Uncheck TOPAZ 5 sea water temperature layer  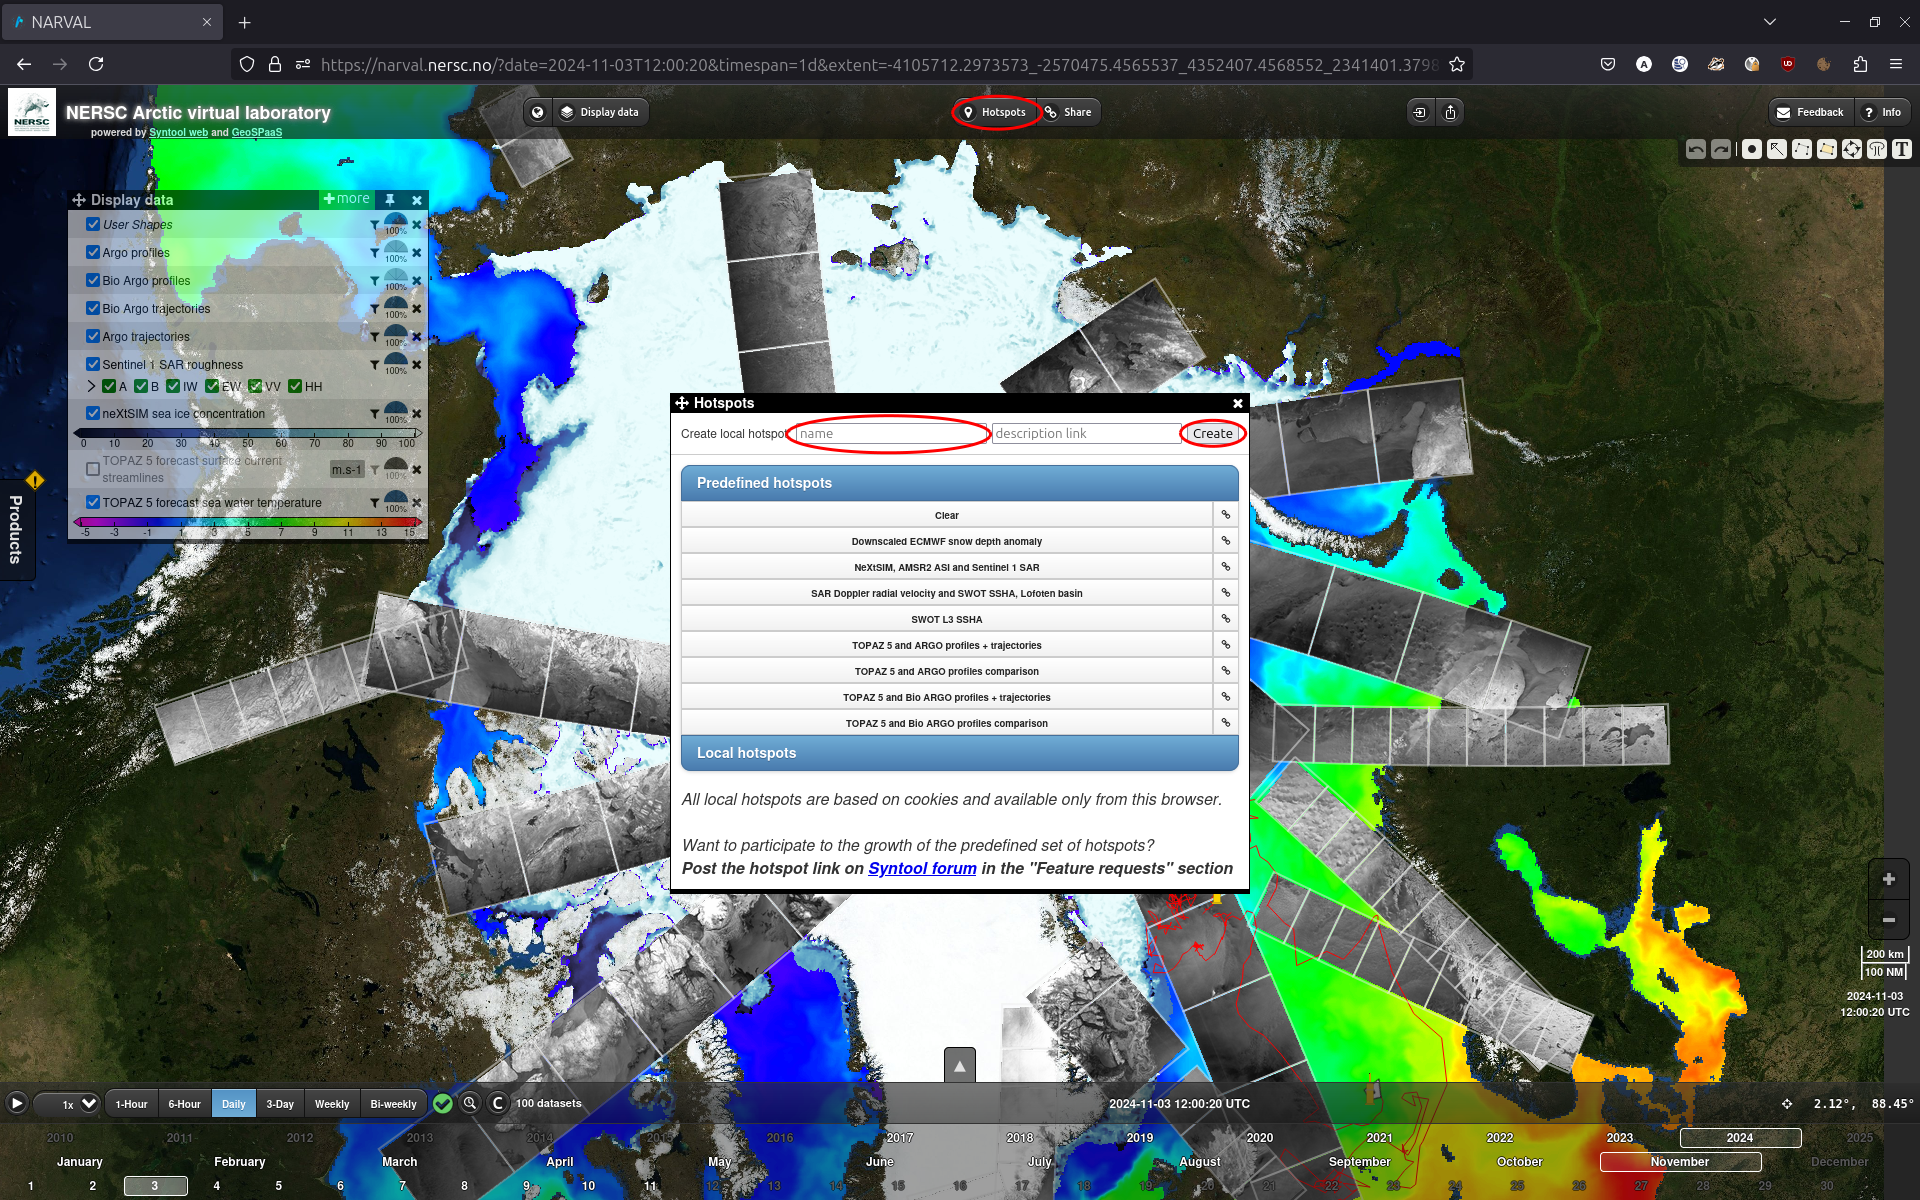pyautogui.click(x=93, y=502)
